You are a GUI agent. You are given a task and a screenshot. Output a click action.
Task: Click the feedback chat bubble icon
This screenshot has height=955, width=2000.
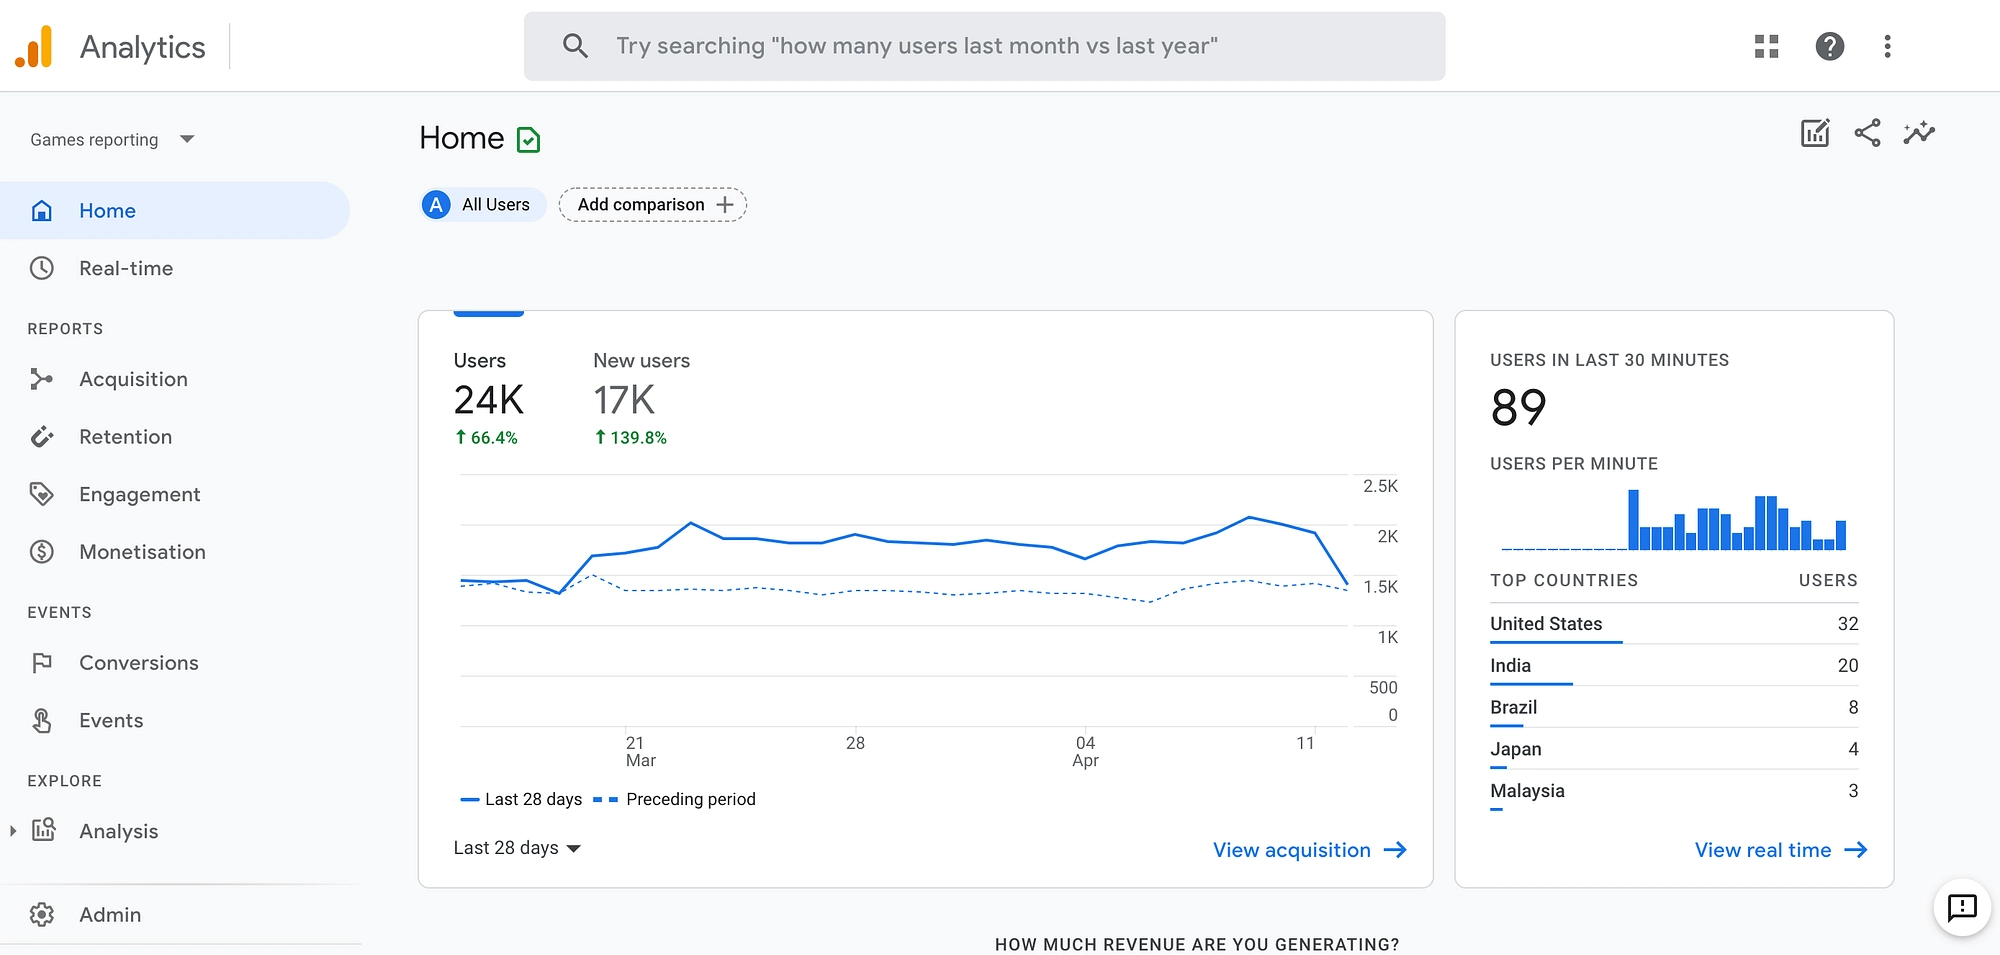(x=1962, y=907)
